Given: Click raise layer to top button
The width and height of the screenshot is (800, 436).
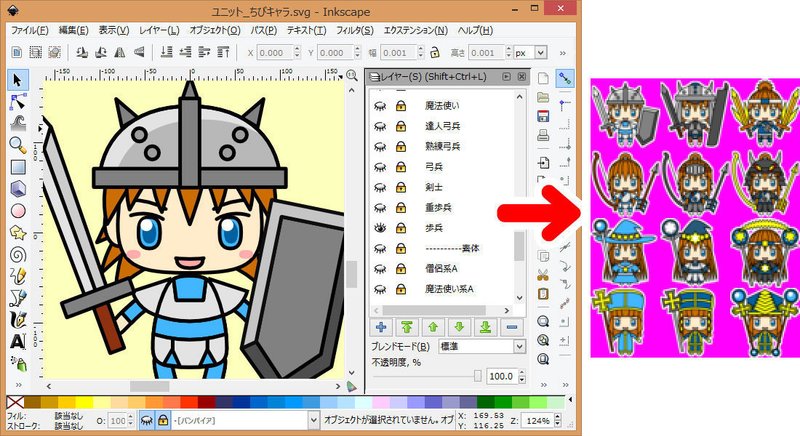Looking at the screenshot, I should [407, 327].
